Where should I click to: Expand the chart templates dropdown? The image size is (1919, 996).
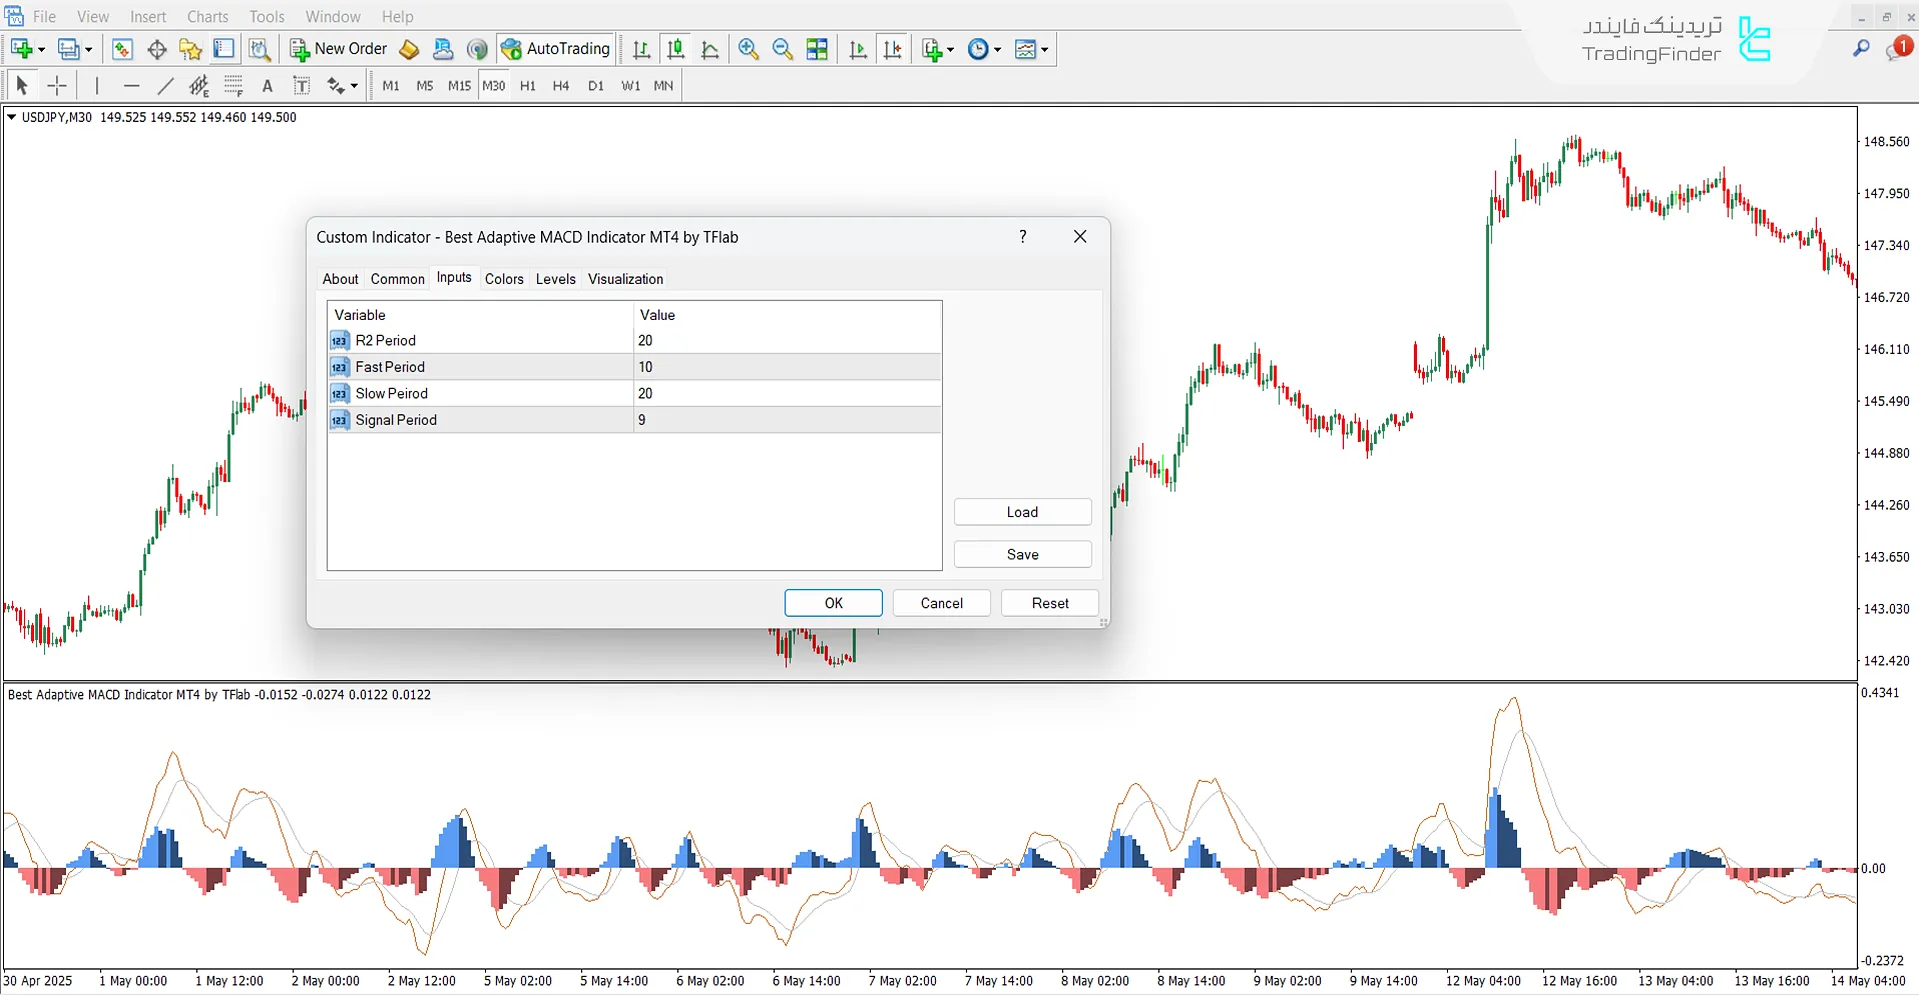point(1044,48)
